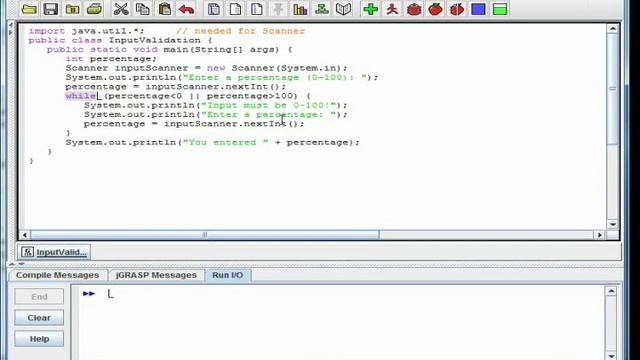Image resolution: width=640 pixels, height=360 pixels.
Task: Open the book documentation icon
Action: click(x=343, y=9)
